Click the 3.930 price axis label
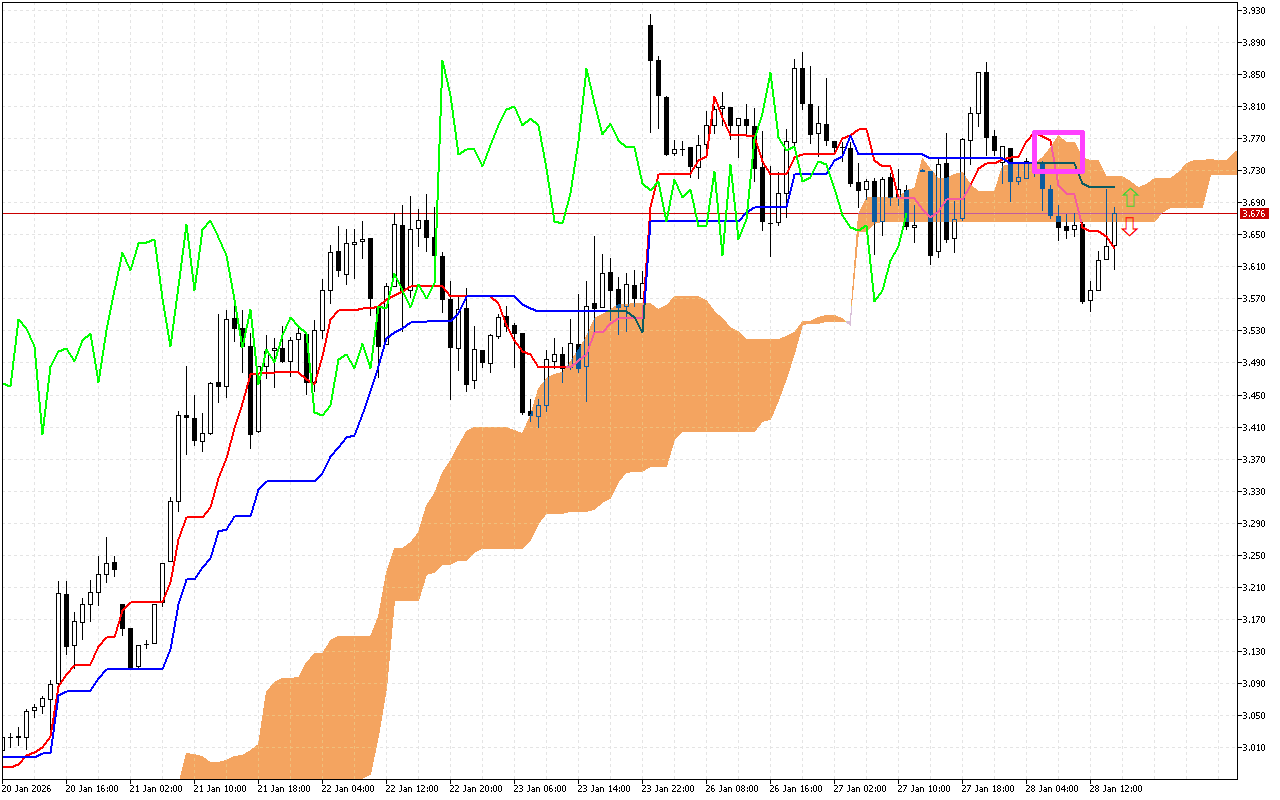Viewport: 1280px width, 800px height. pos(1253,10)
